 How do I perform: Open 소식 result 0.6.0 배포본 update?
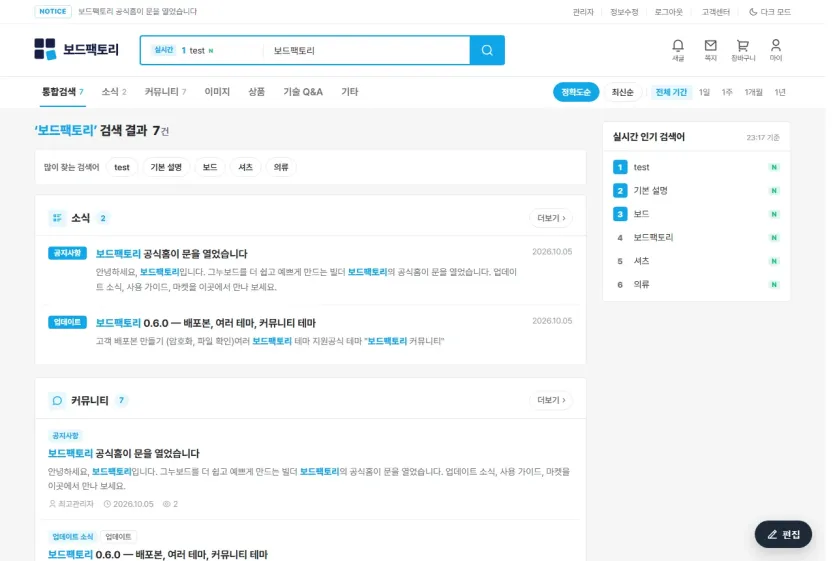[206, 323]
